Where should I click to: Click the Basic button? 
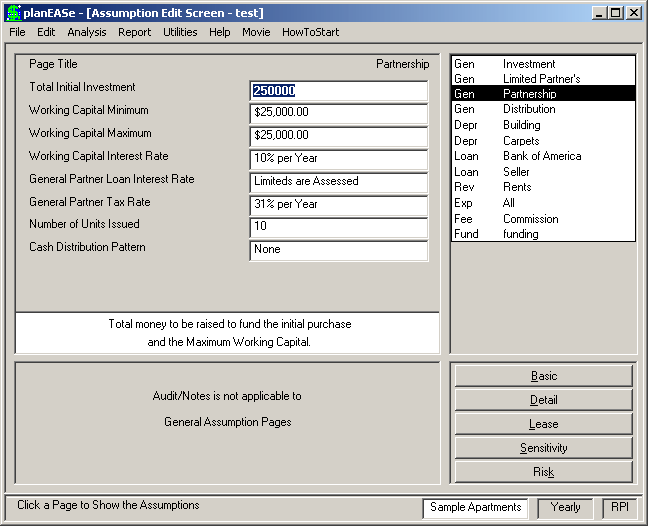tap(543, 376)
